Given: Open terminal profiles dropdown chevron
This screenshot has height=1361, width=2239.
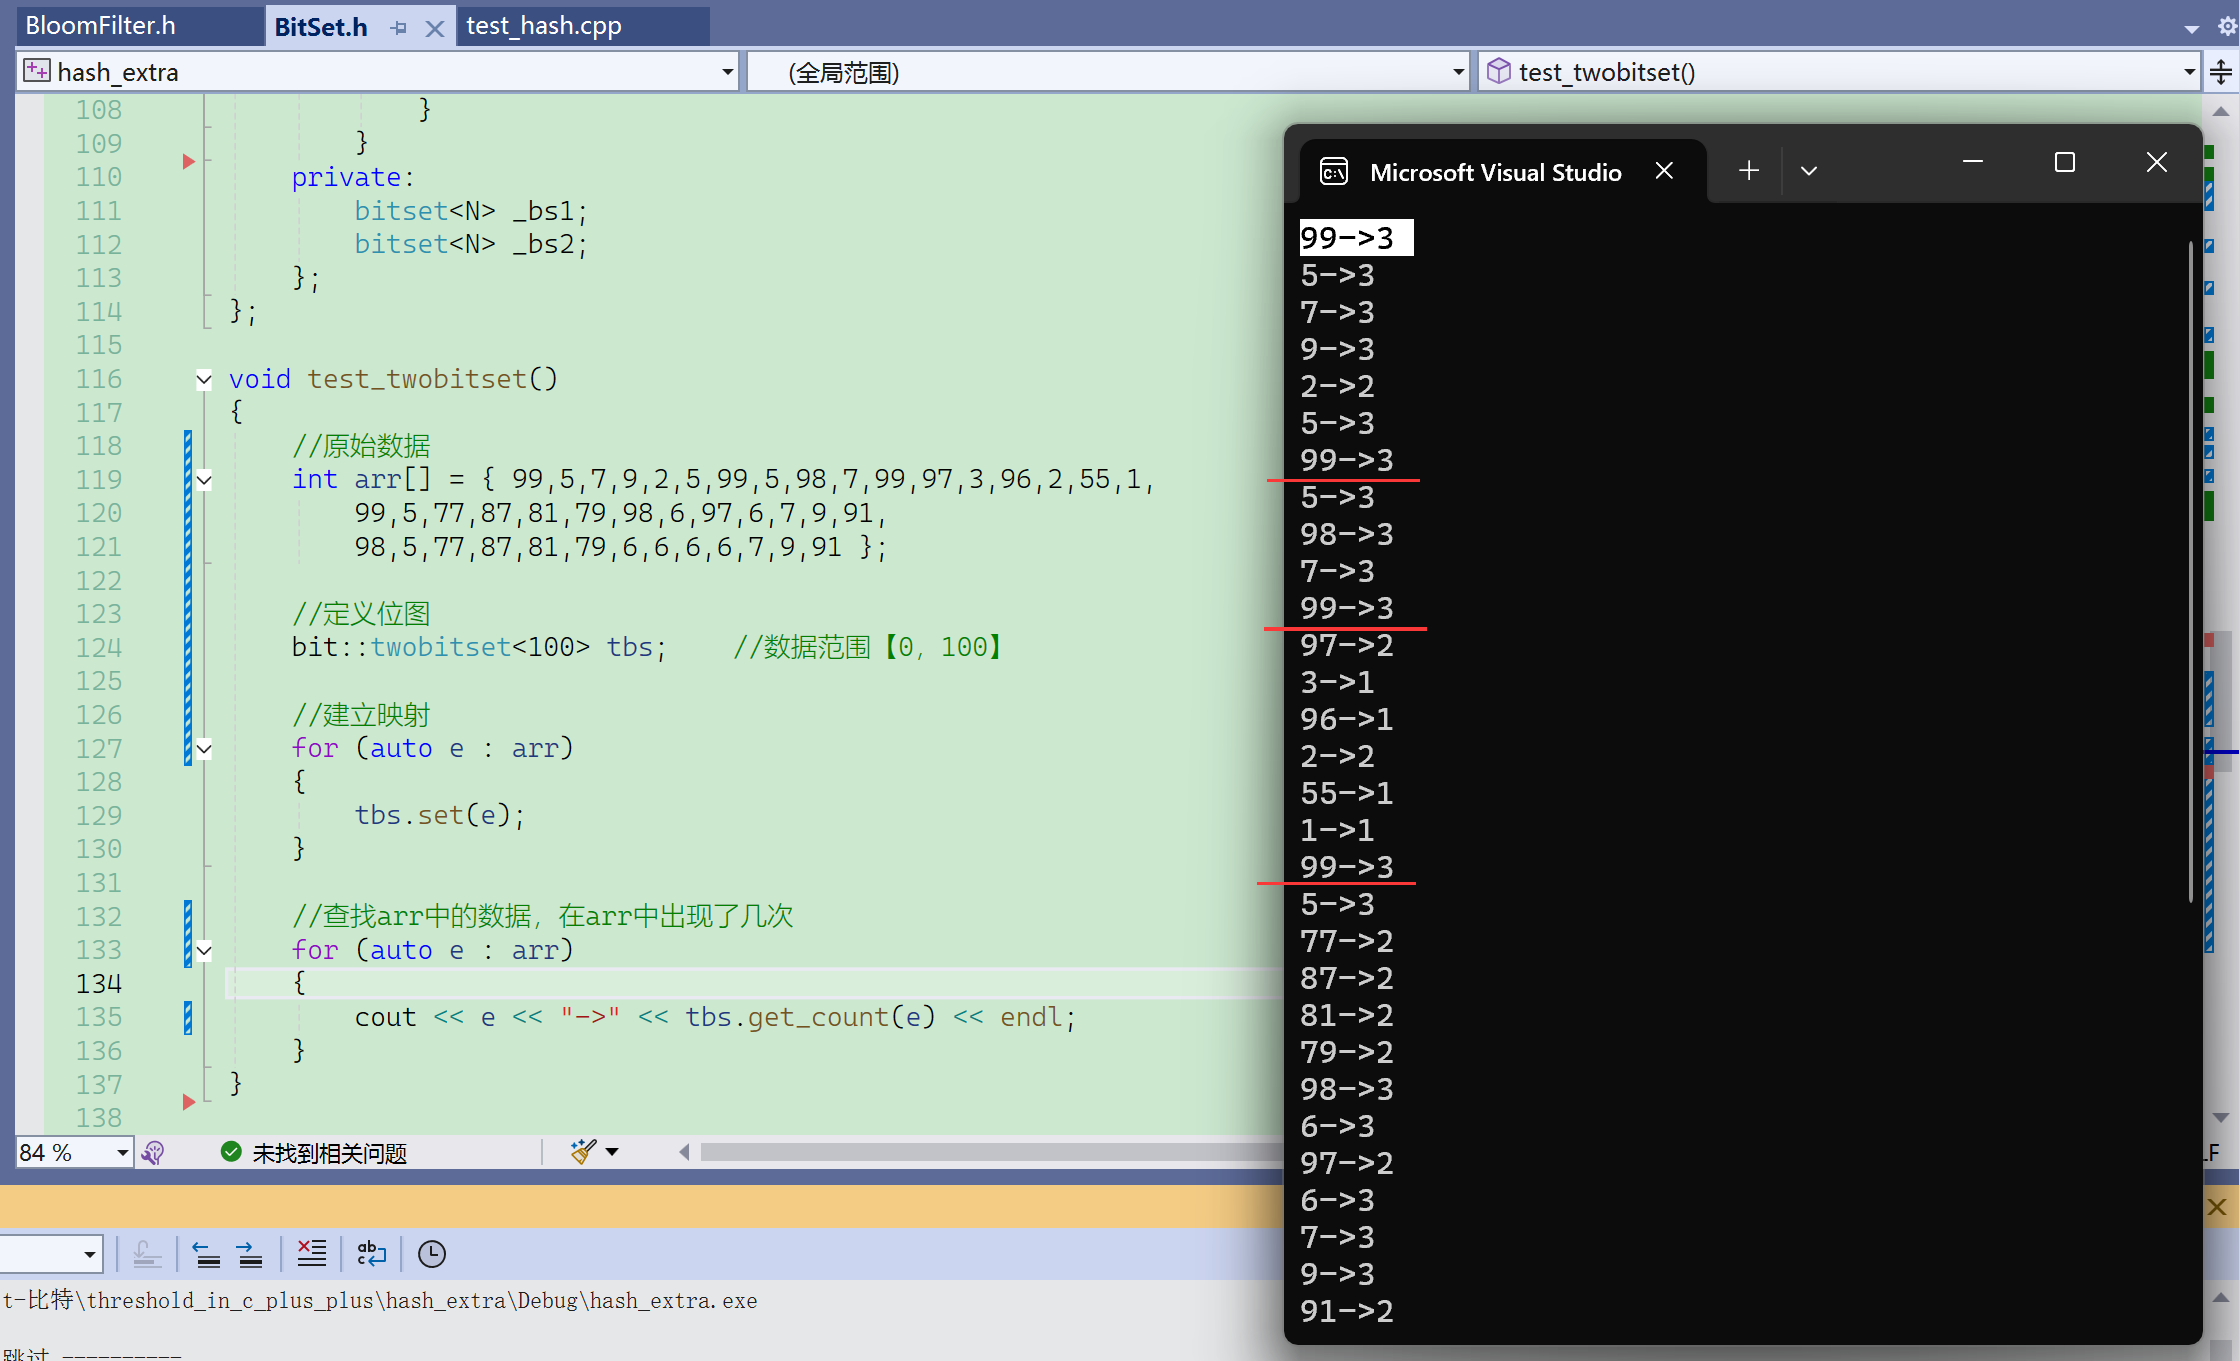Looking at the screenshot, I should click(1808, 171).
